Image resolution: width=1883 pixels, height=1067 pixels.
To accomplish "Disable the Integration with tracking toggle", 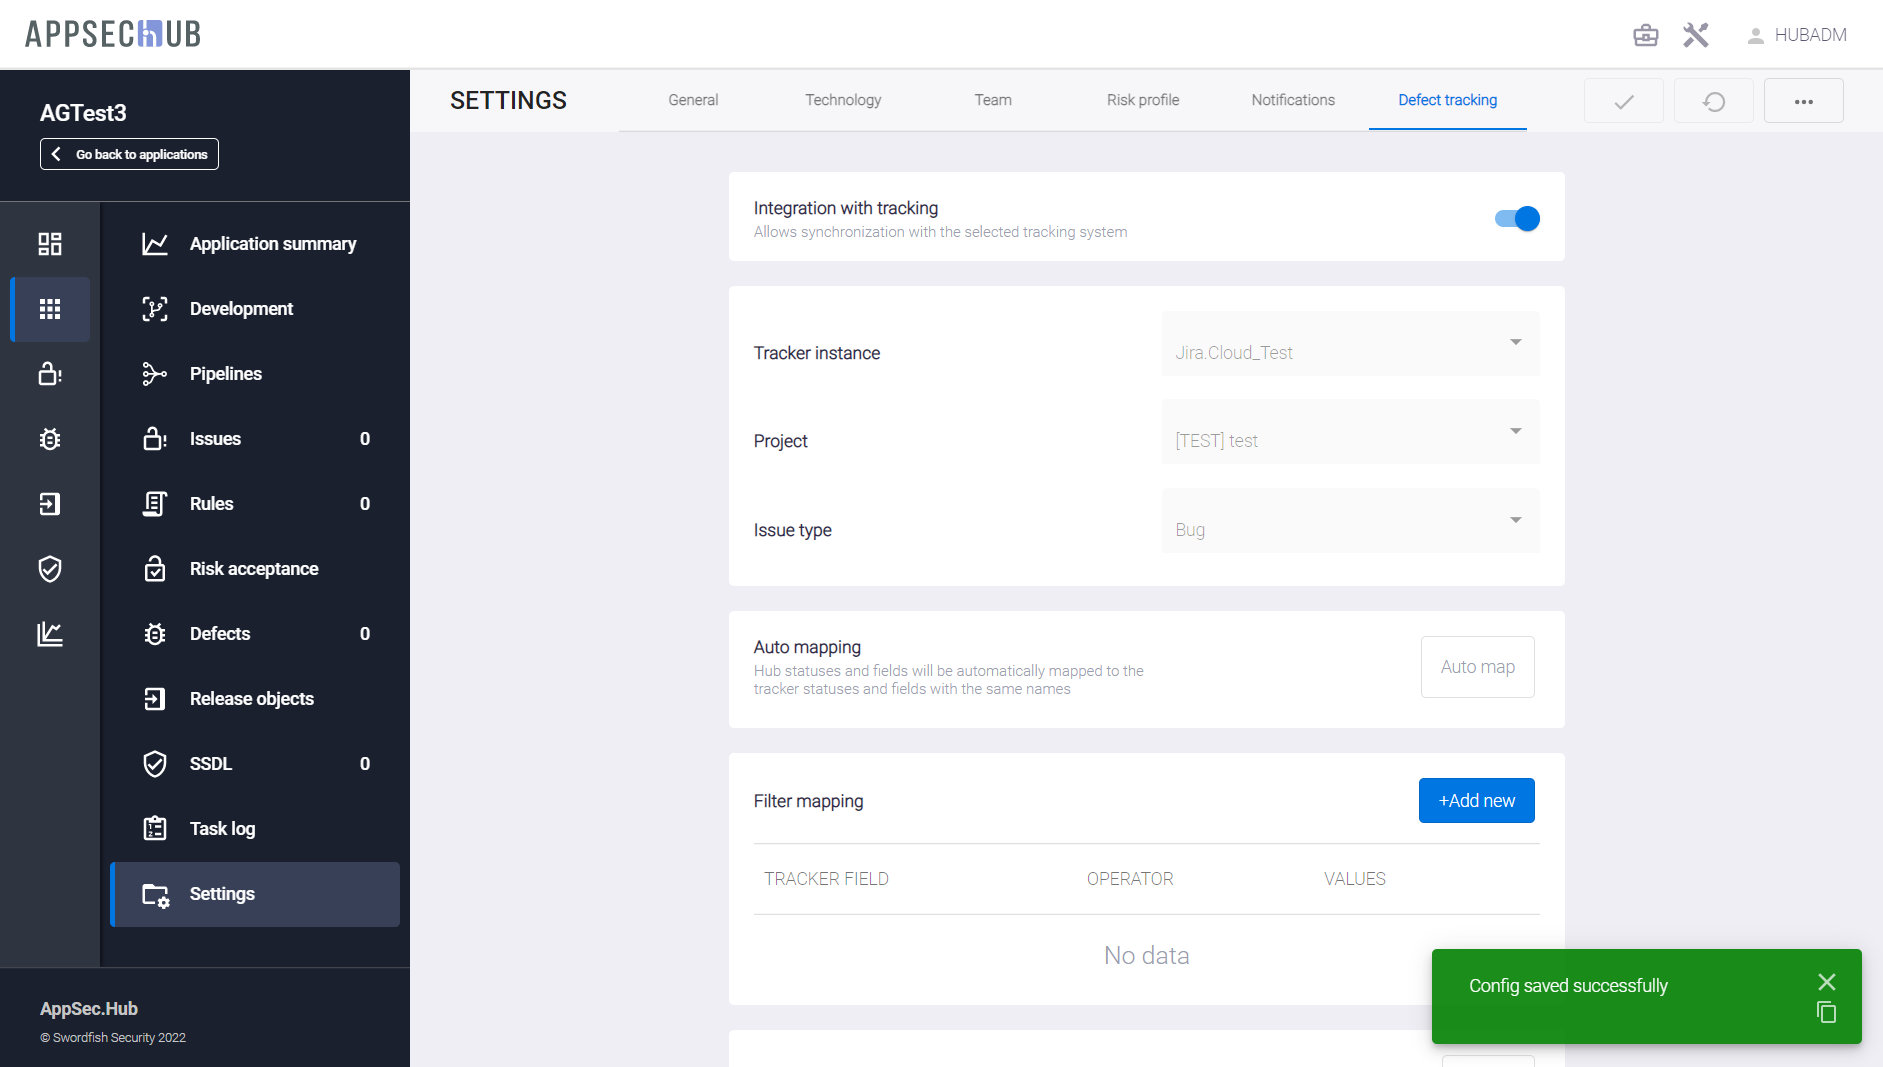I will click(1516, 218).
